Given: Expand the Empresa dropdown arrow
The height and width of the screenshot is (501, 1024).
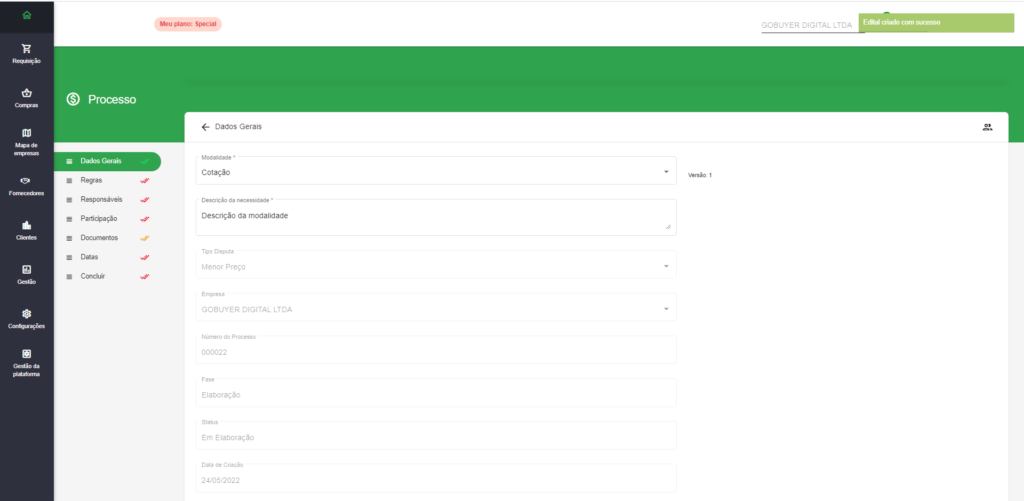Looking at the screenshot, I should point(666,308).
